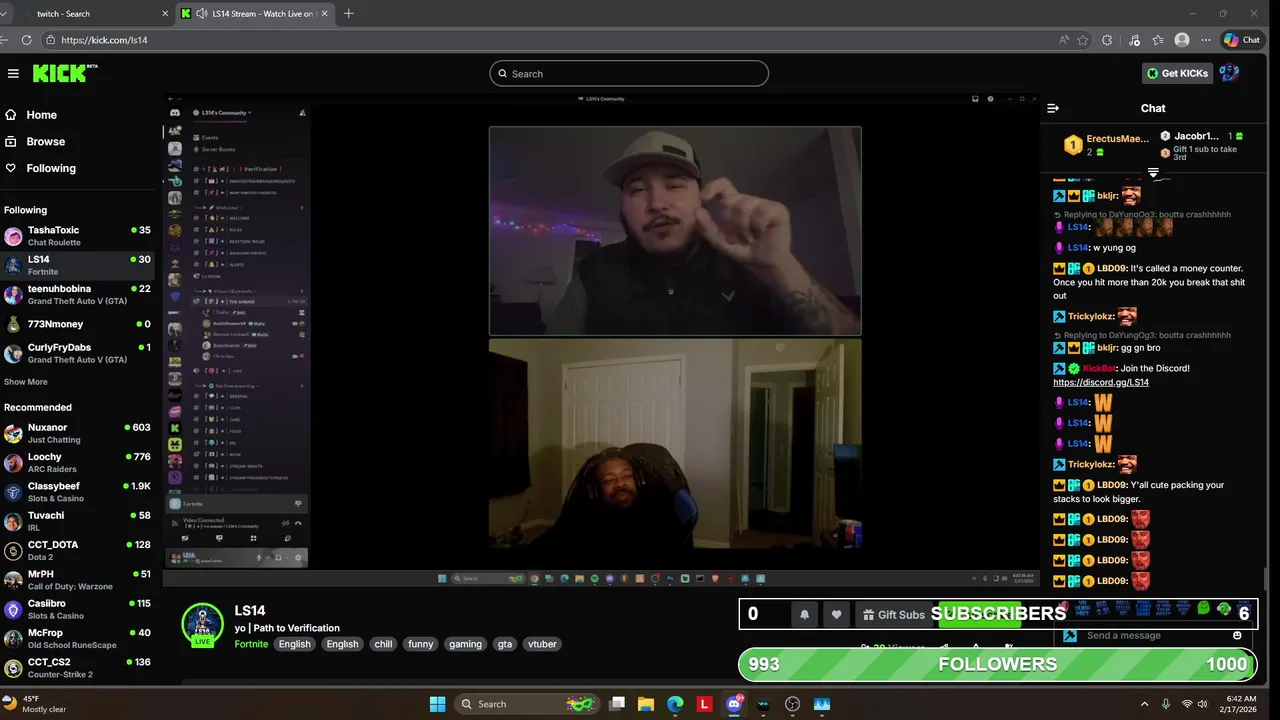1280x720 pixels.
Task: Click the LS14 live avatar
Action: point(202,624)
